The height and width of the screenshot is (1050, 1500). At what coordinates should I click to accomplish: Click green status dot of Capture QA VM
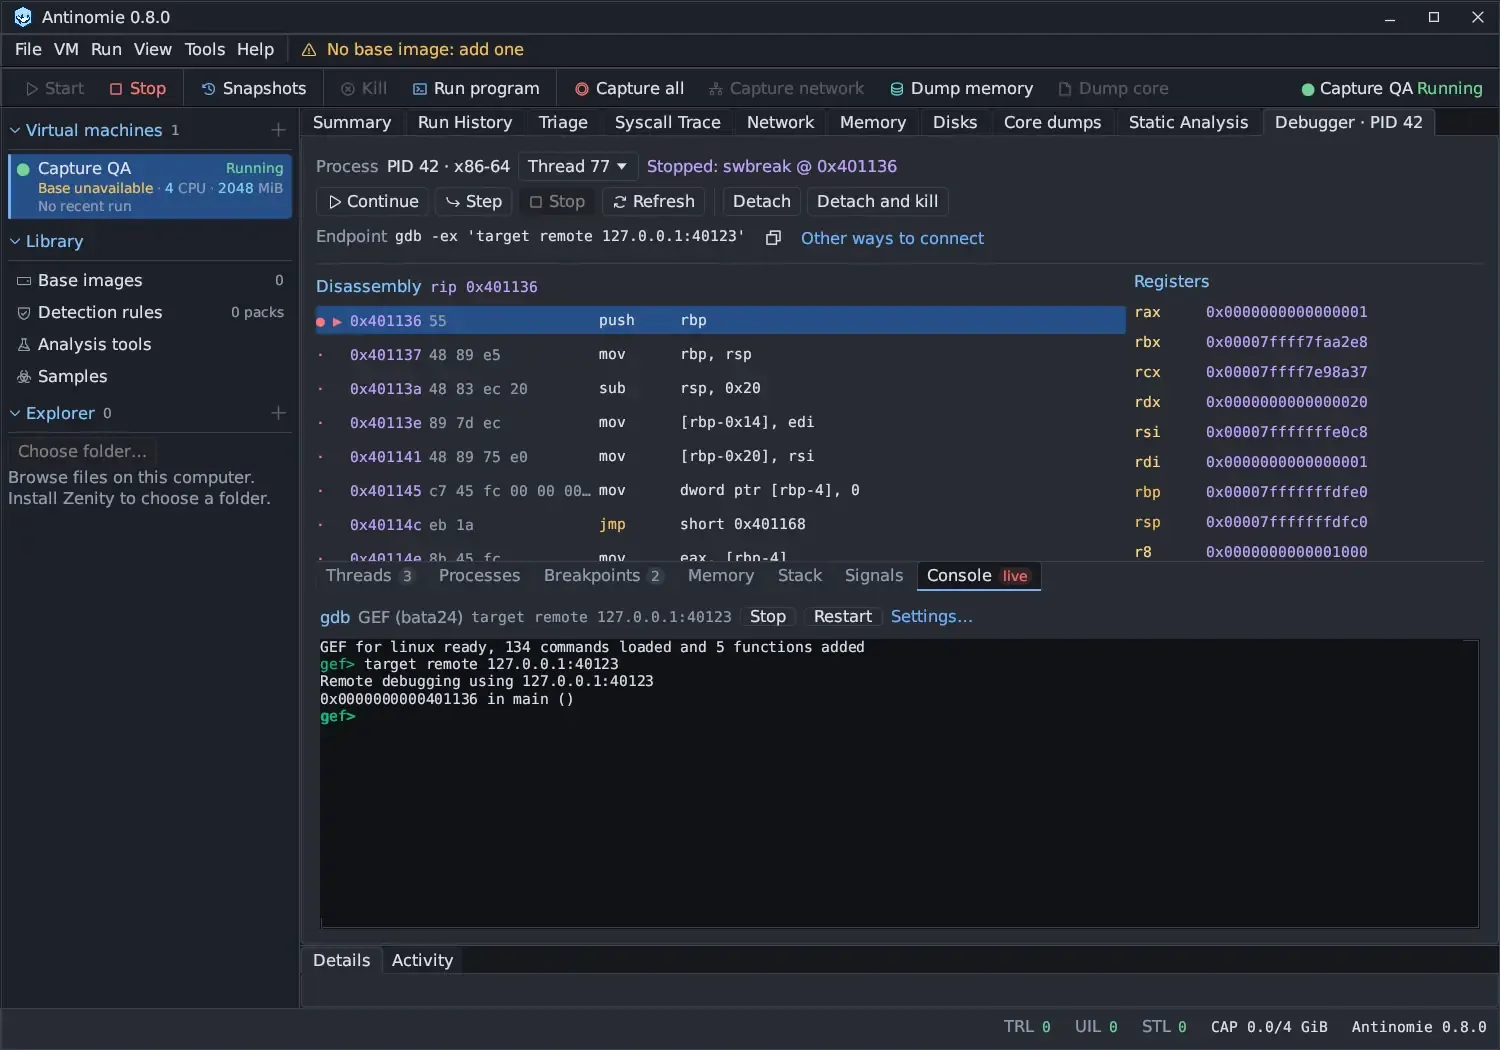coord(23,169)
